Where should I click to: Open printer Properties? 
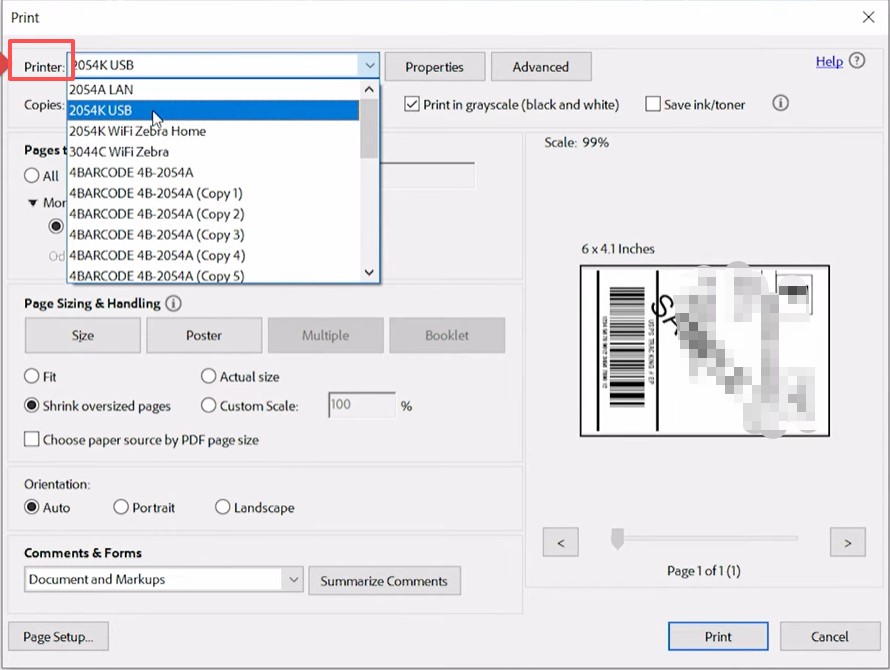434,67
